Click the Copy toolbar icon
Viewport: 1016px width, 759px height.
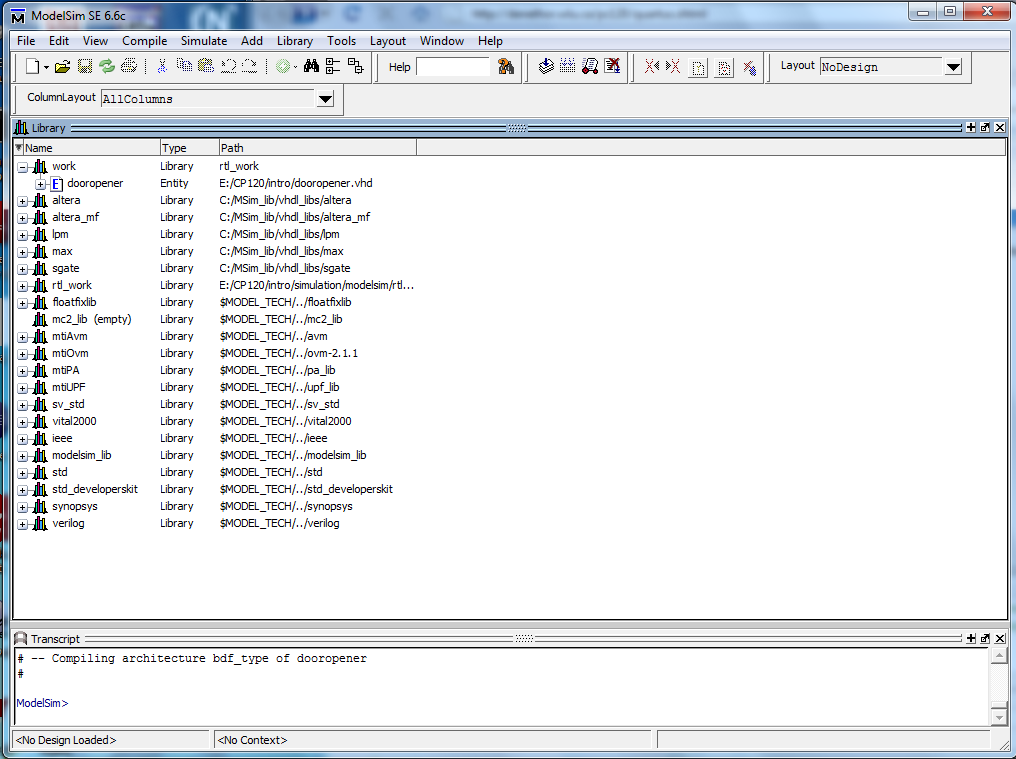tap(184, 66)
